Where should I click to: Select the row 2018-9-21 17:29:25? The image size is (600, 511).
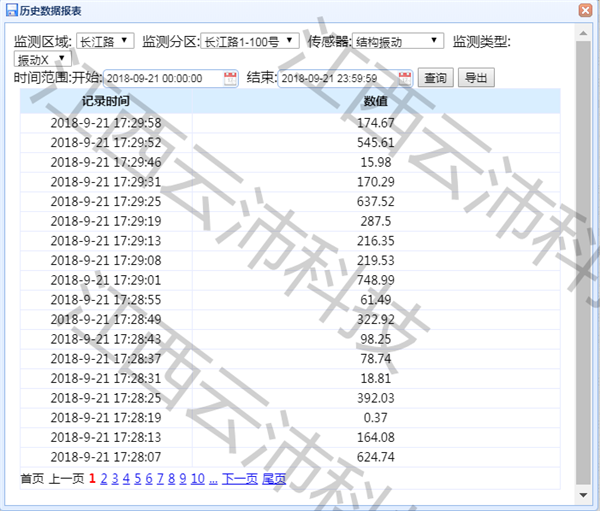click(x=290, y=202)
